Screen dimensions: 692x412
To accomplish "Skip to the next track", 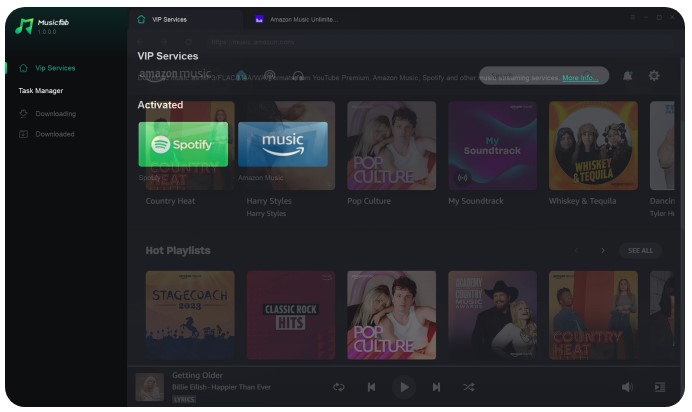I will click(436, 387).
